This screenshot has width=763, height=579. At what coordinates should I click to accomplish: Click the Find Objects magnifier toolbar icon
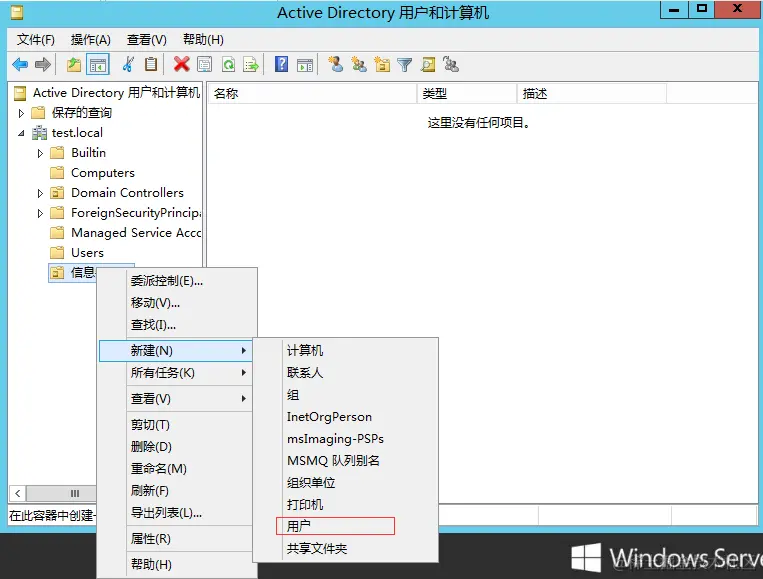click(x=428, y=64)
